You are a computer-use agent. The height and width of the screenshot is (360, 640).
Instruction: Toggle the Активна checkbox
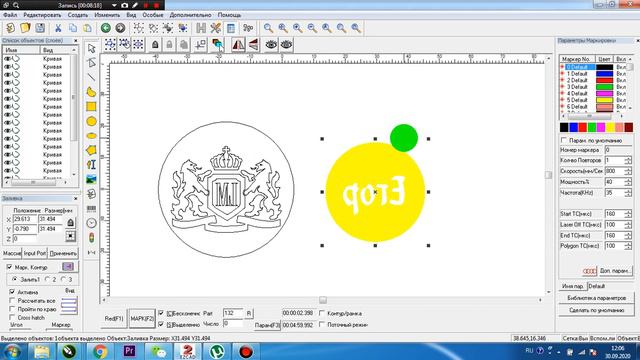pyautogui.click(x=12, y=292)
